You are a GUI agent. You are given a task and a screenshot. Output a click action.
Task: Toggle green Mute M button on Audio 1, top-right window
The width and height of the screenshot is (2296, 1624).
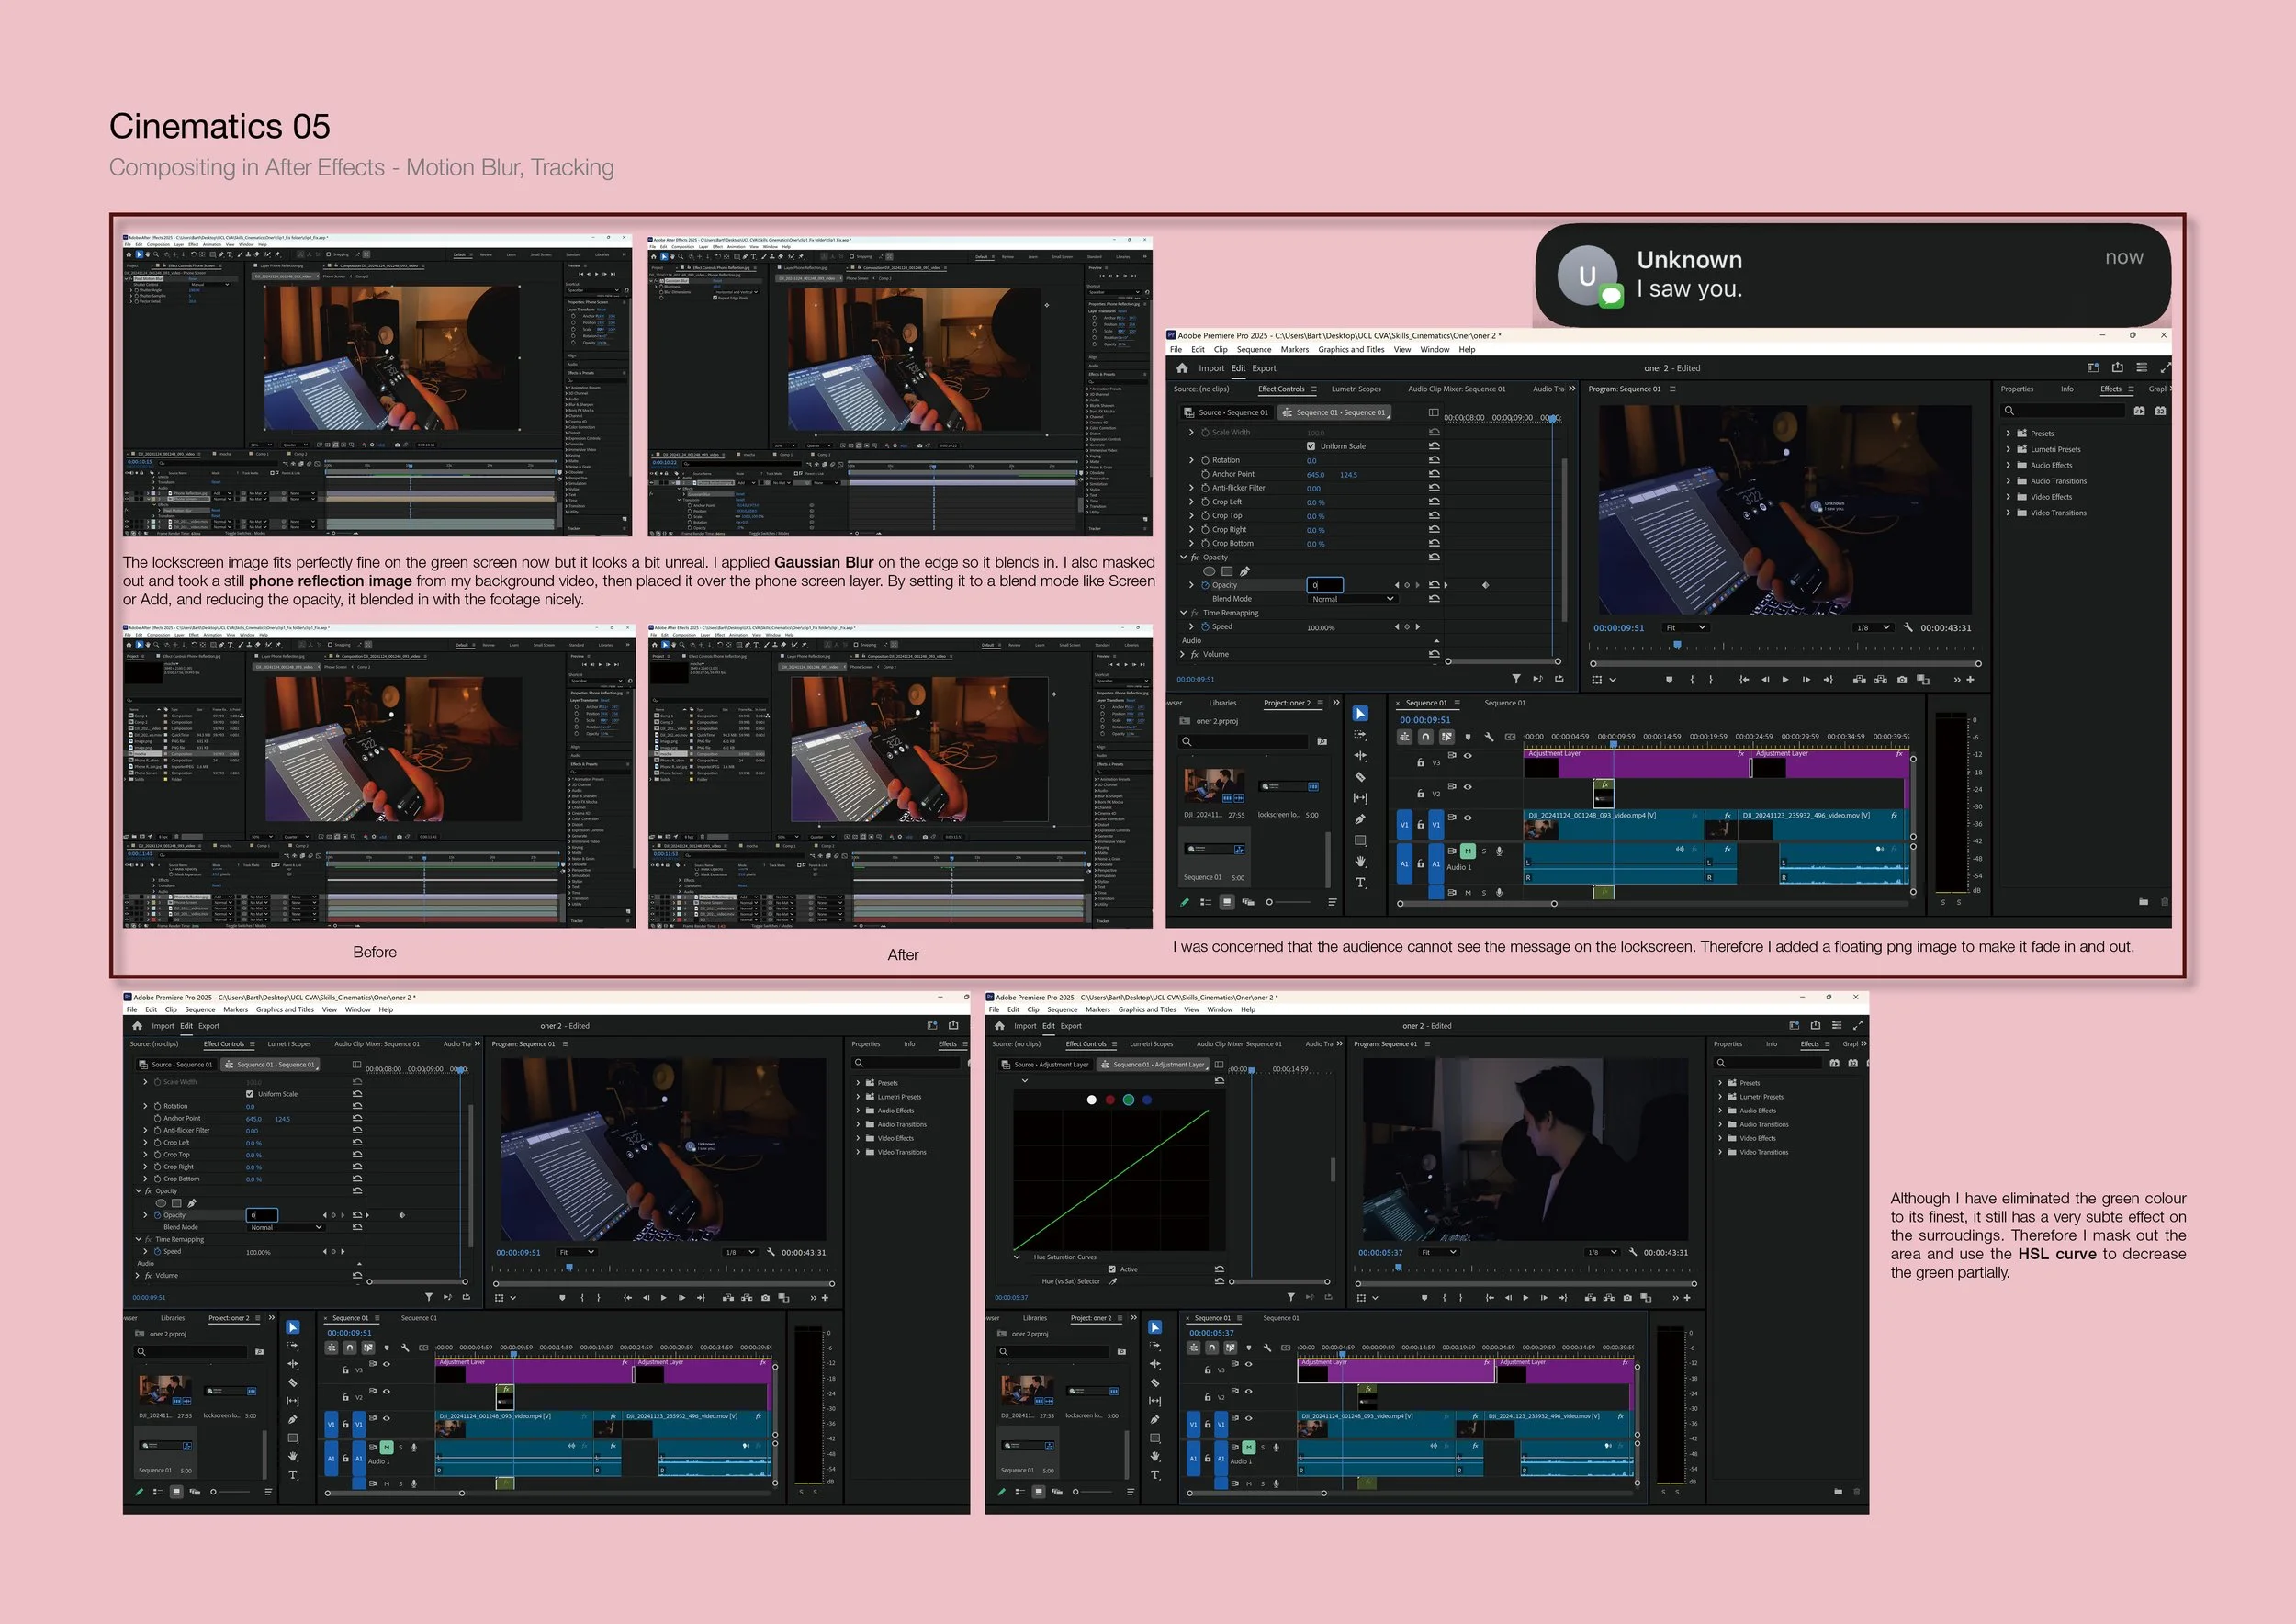pos(1467,851)
